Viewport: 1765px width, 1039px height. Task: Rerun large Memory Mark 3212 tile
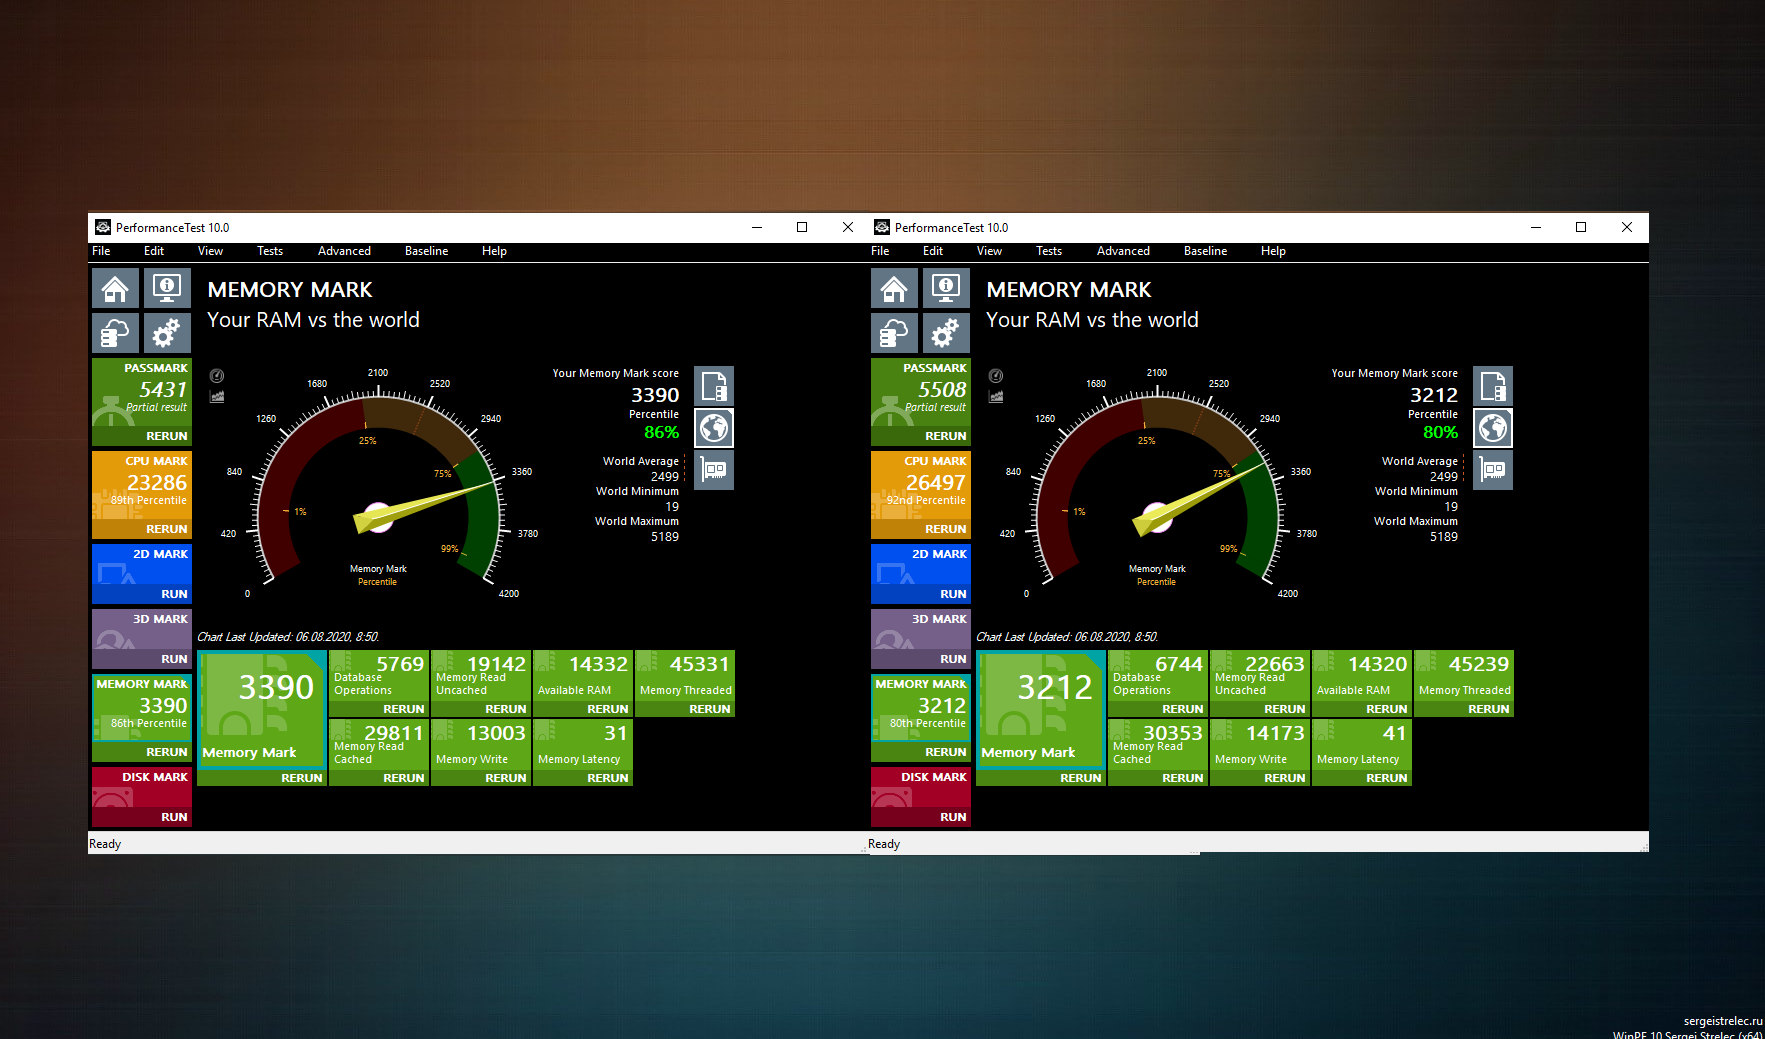click(x=1081, y=778)
